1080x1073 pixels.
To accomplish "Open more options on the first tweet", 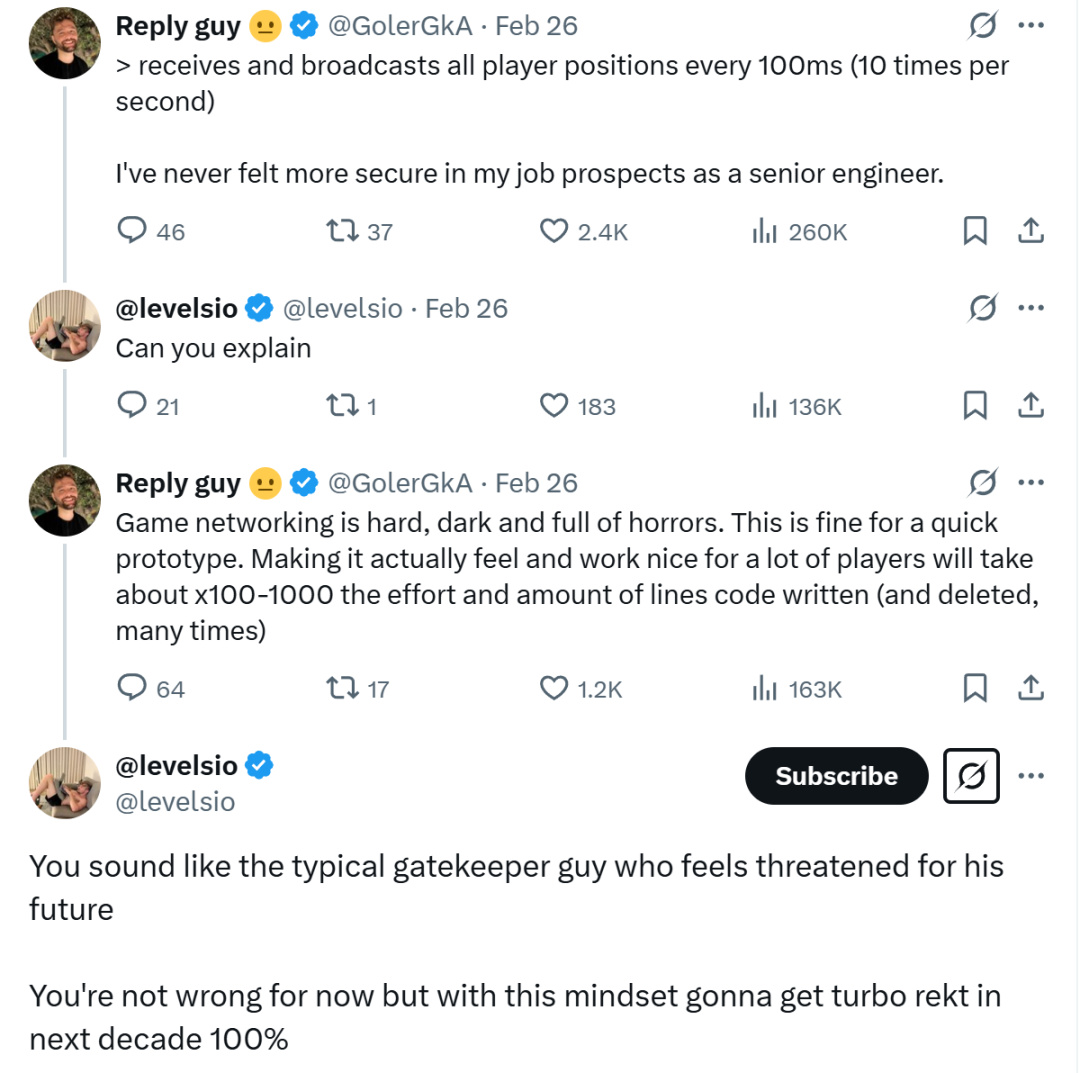I will 1030,26.
